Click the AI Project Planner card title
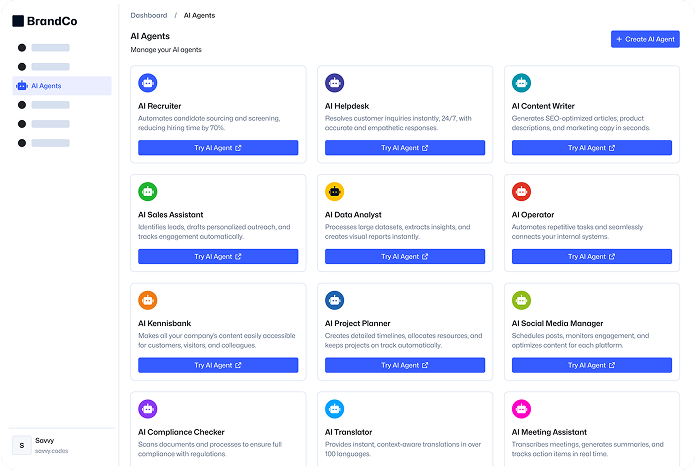 (x=360, y=323)
